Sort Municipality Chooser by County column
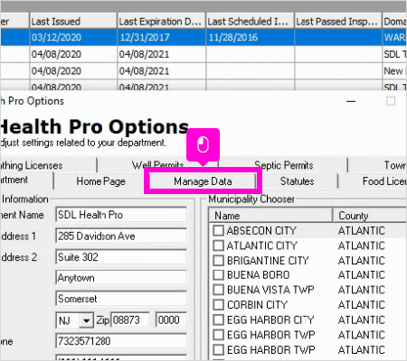Screen dimensions: 407x361 (369, 215)
